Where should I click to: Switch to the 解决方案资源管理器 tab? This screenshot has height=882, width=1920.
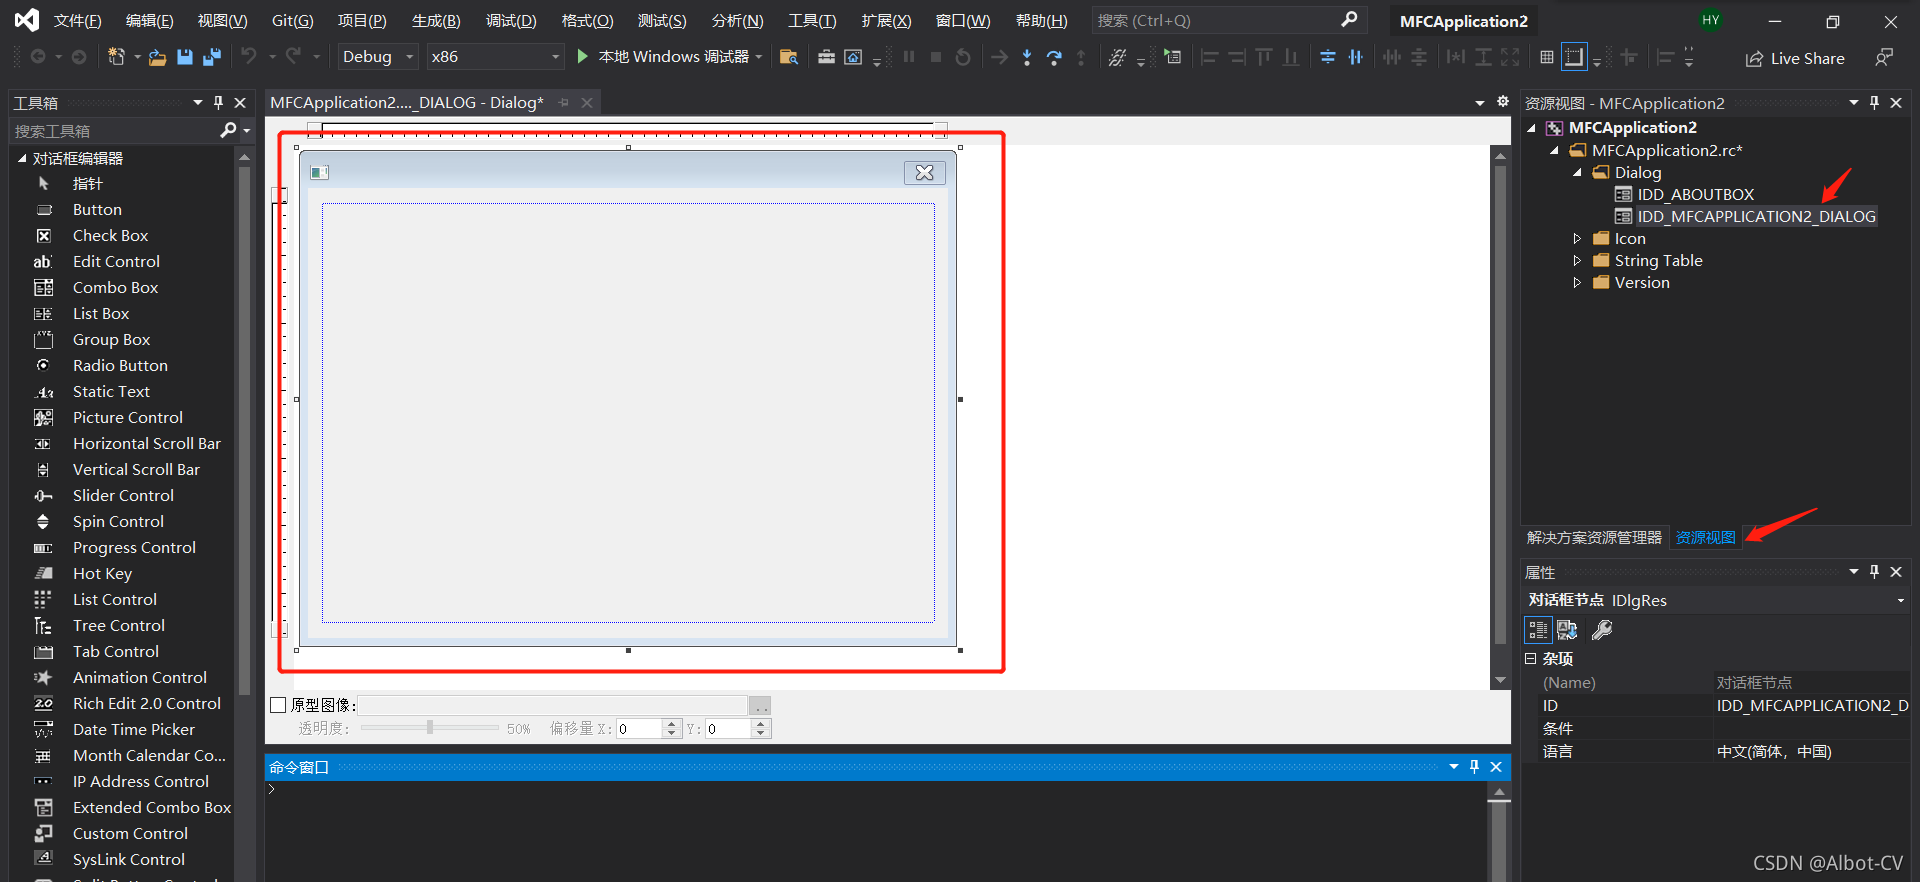[x=1594, y=537]
